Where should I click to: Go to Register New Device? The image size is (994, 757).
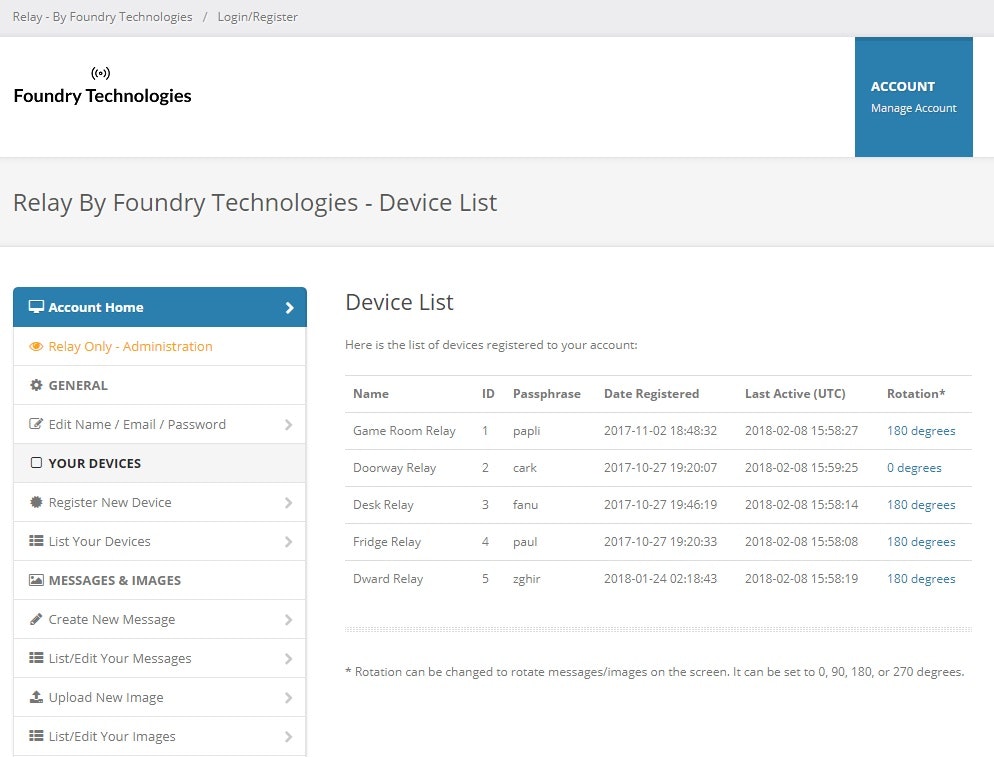160,502
